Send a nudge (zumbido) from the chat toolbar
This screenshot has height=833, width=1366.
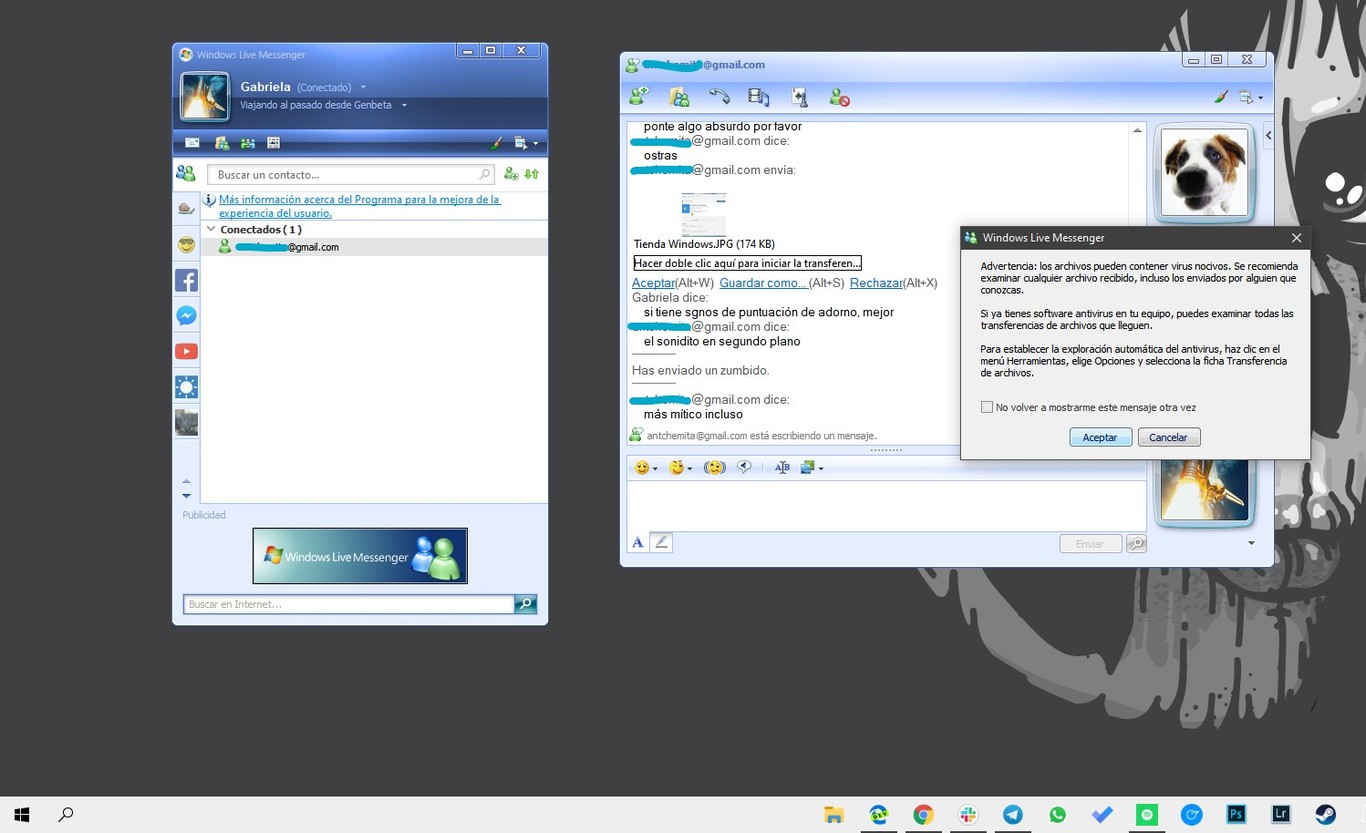(x=714, y=467)
